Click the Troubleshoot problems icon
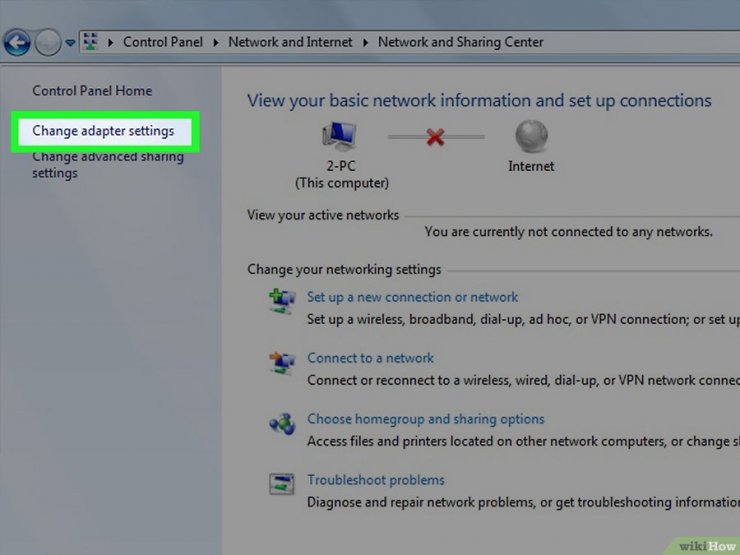The width and height of the screenshot is (740, 555). pyautogui.click(x=282, y=484)
